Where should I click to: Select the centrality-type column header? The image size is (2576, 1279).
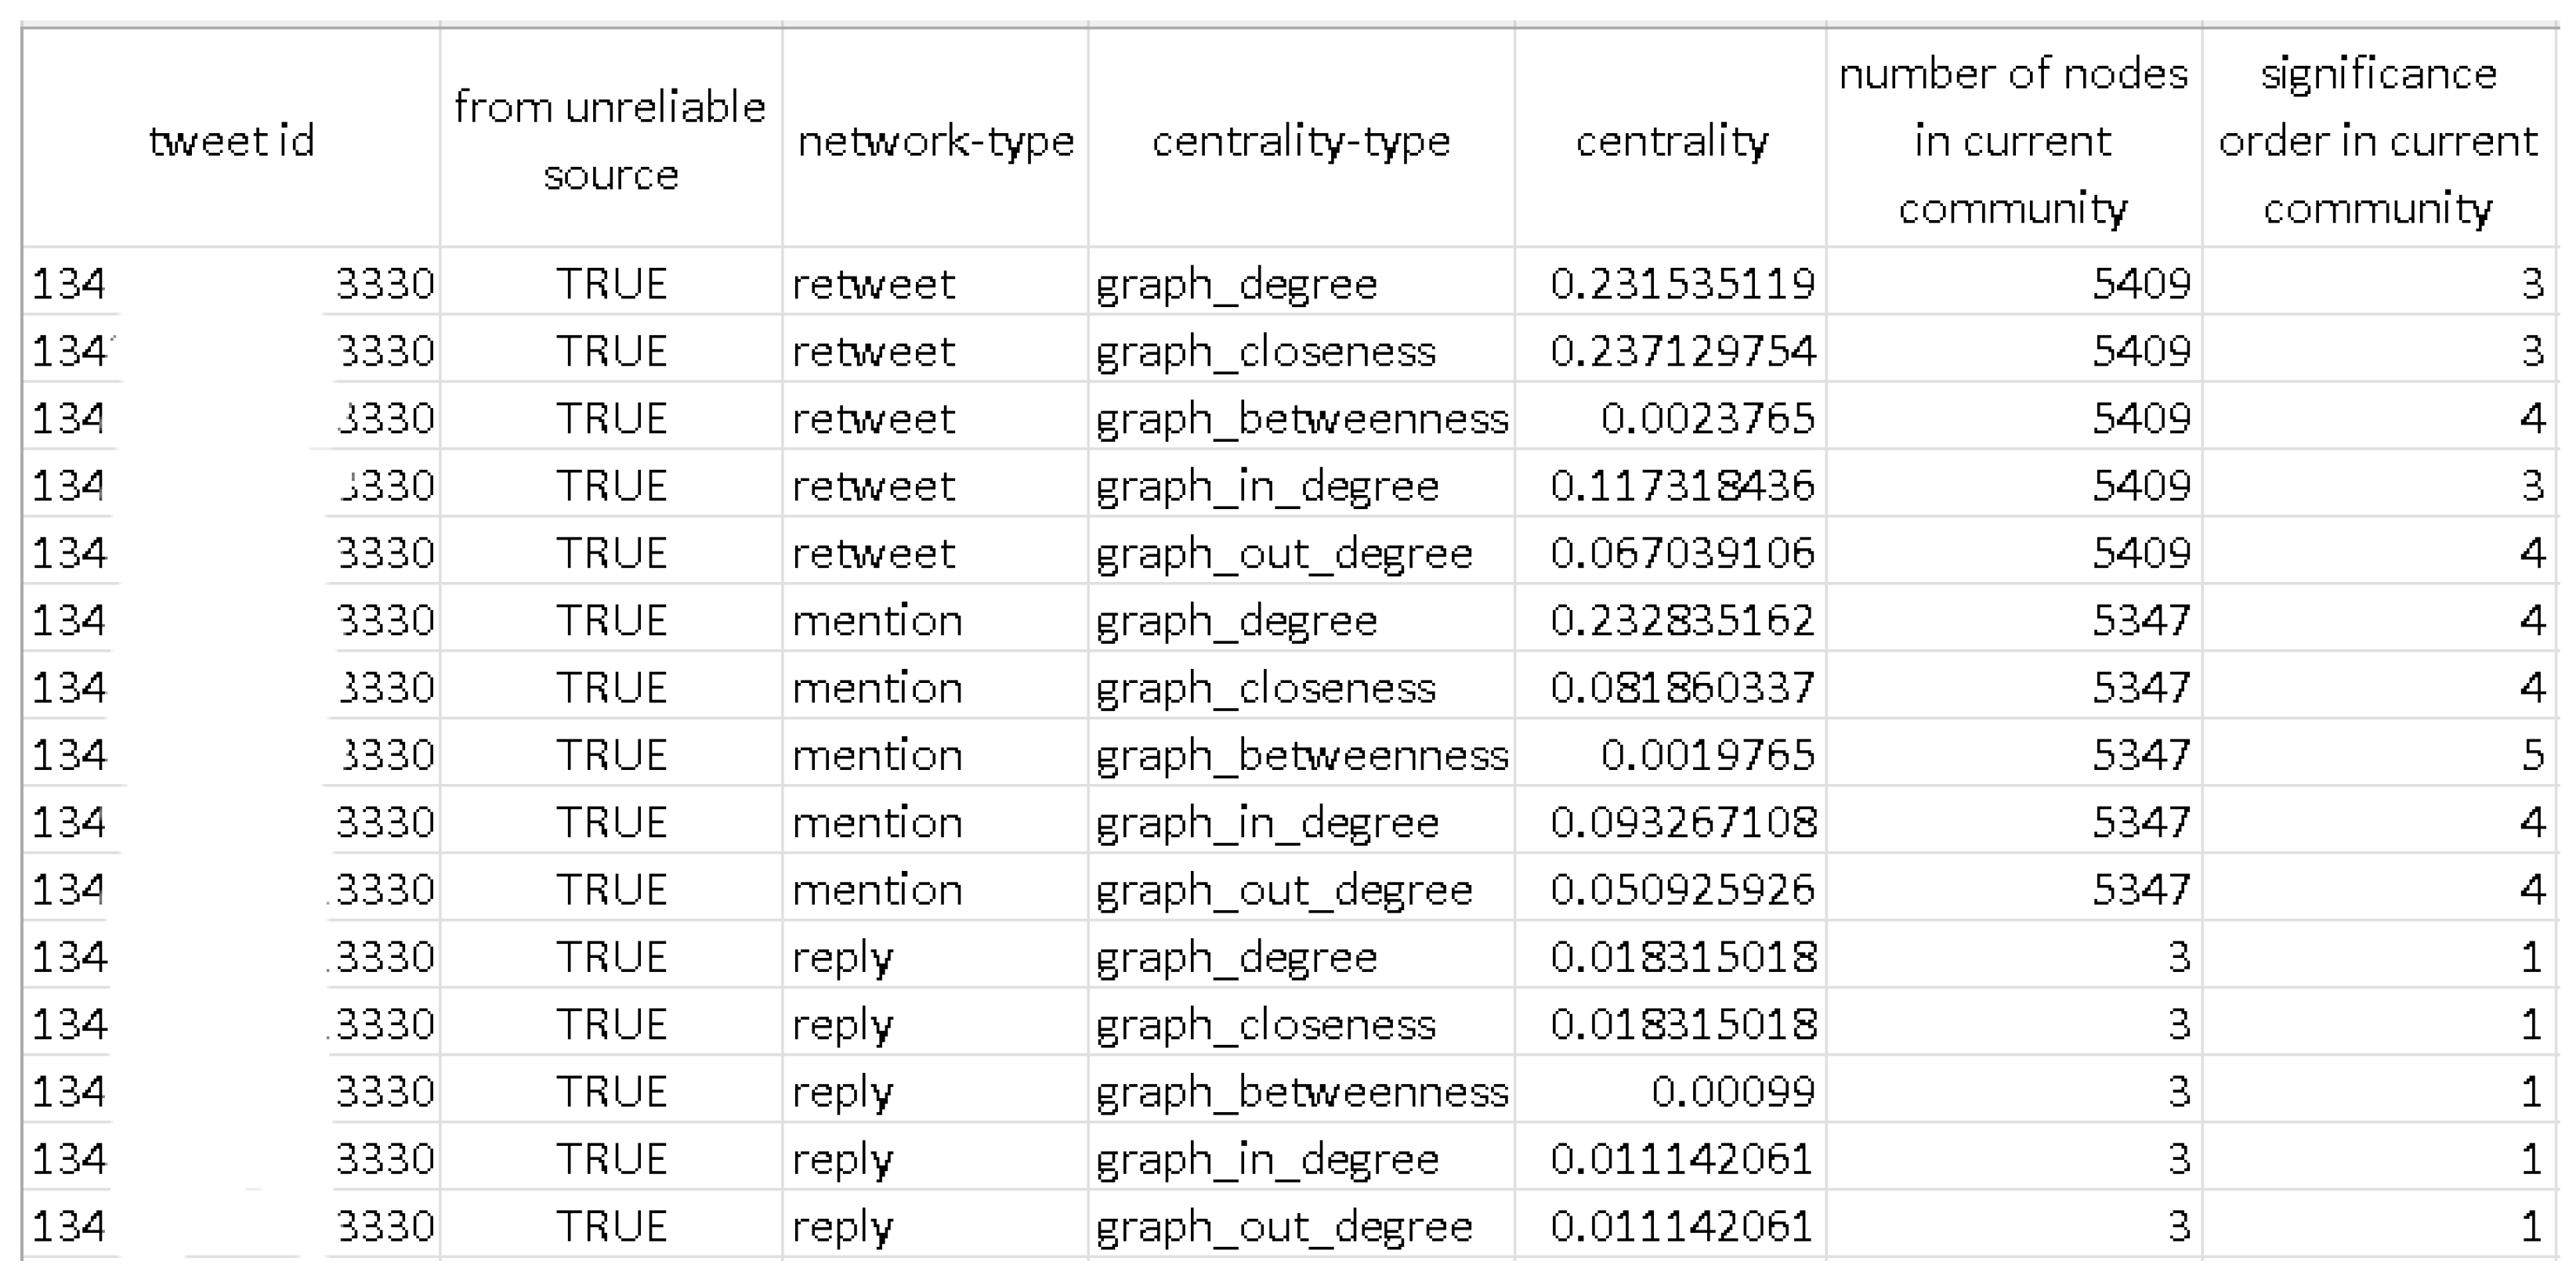click(1301, 139)
